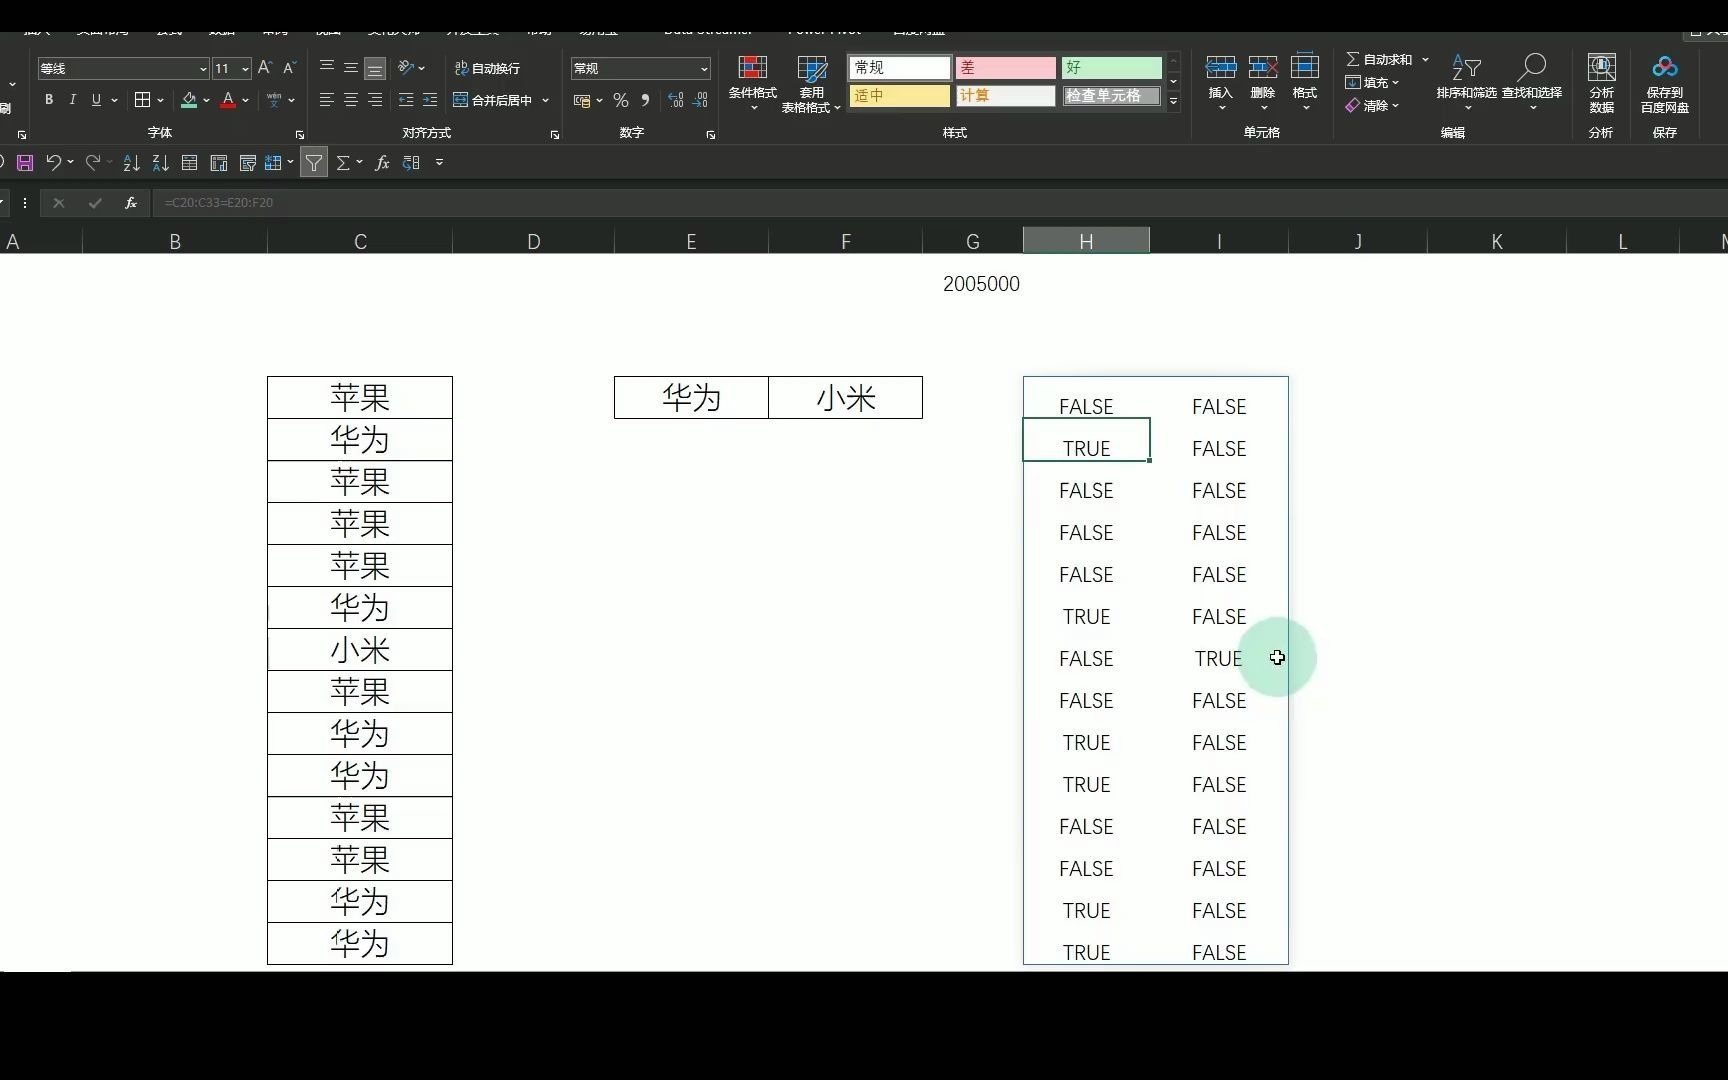Select cell containing 小米 in column F
The image size is (1728, 1080).
pyautogui.click(x=846, y=398)
